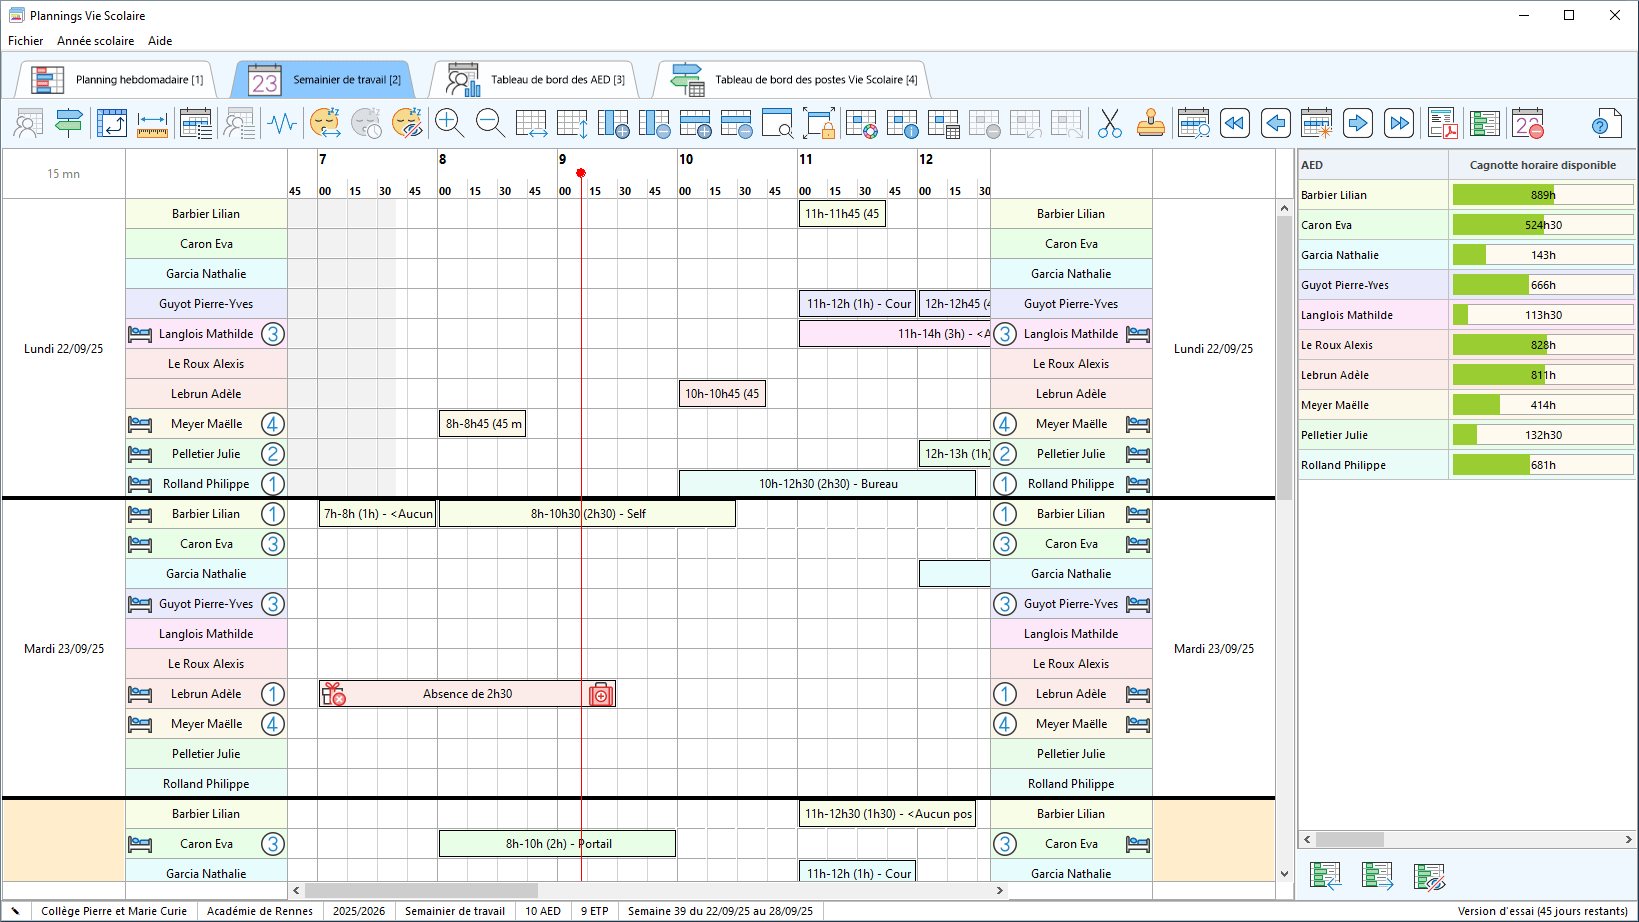Open the Fichier menu
The image size is (1639, 922).
25,41
